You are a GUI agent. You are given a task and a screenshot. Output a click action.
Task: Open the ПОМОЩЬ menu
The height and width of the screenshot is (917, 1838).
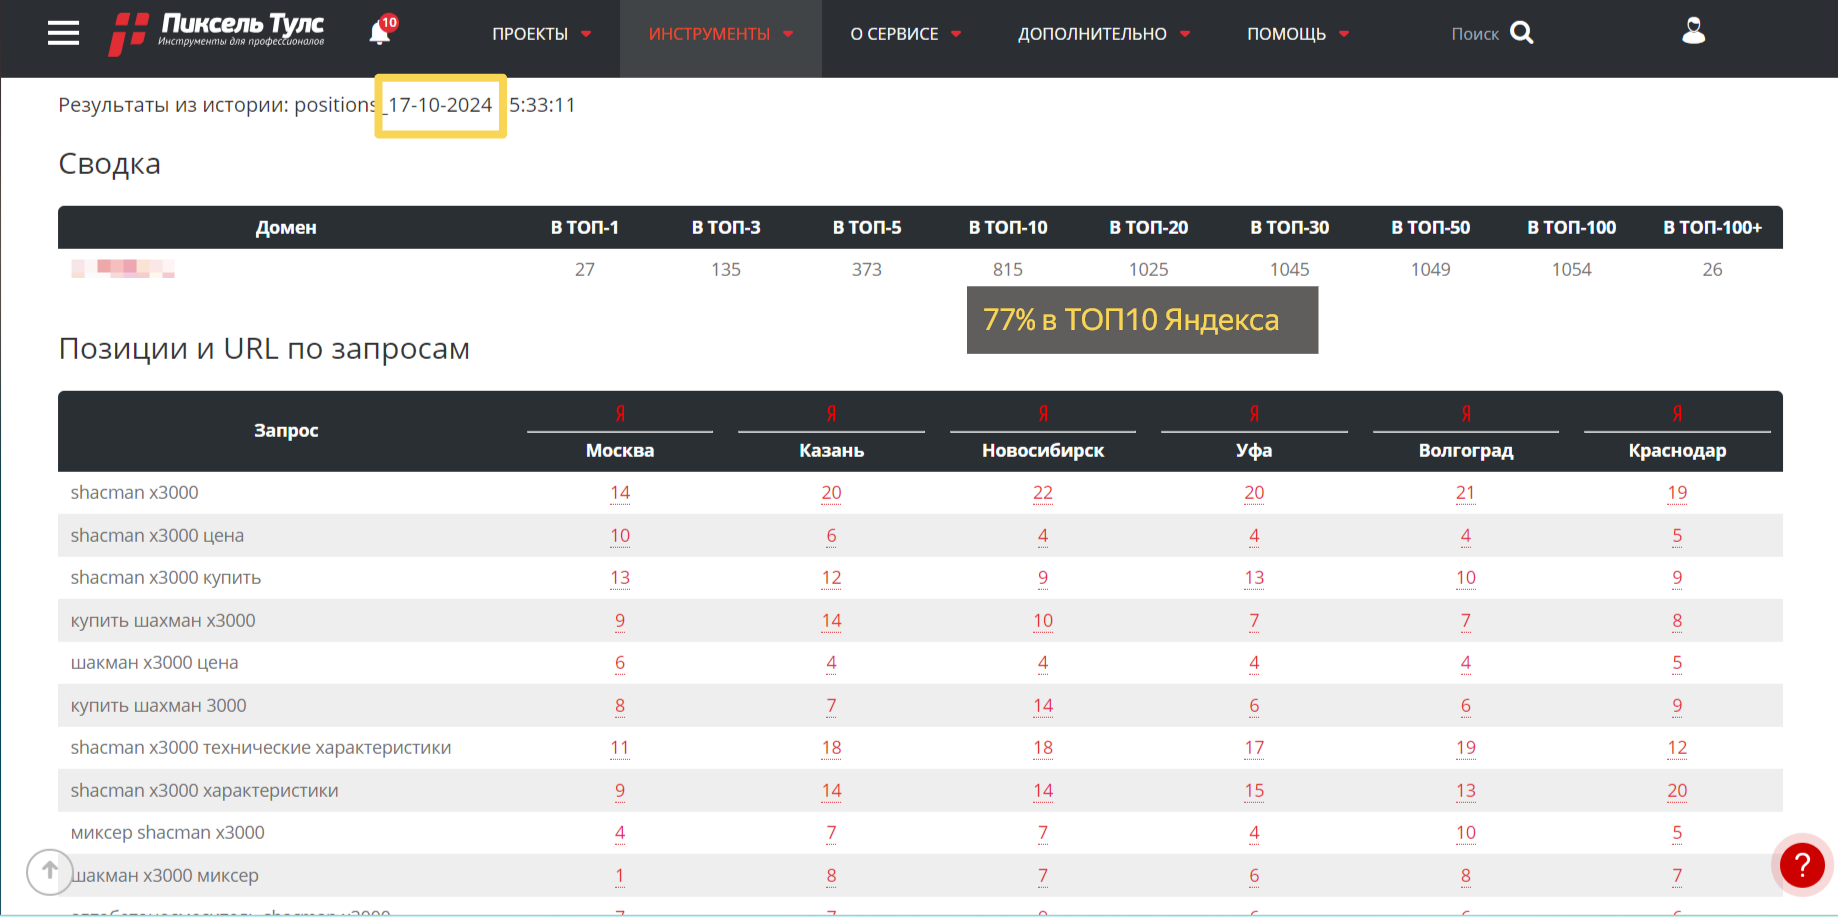[x=1297, y=34]
